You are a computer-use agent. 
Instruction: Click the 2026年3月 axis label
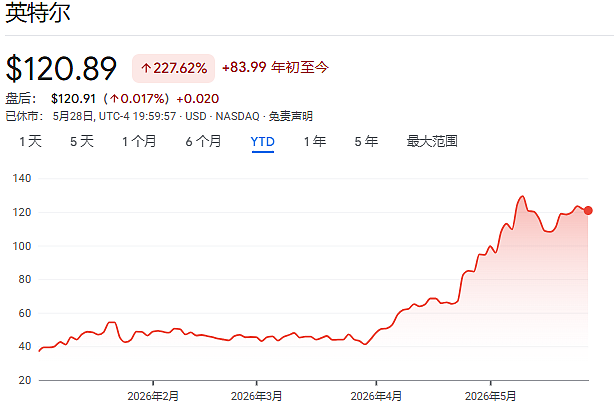coord(256,396)
